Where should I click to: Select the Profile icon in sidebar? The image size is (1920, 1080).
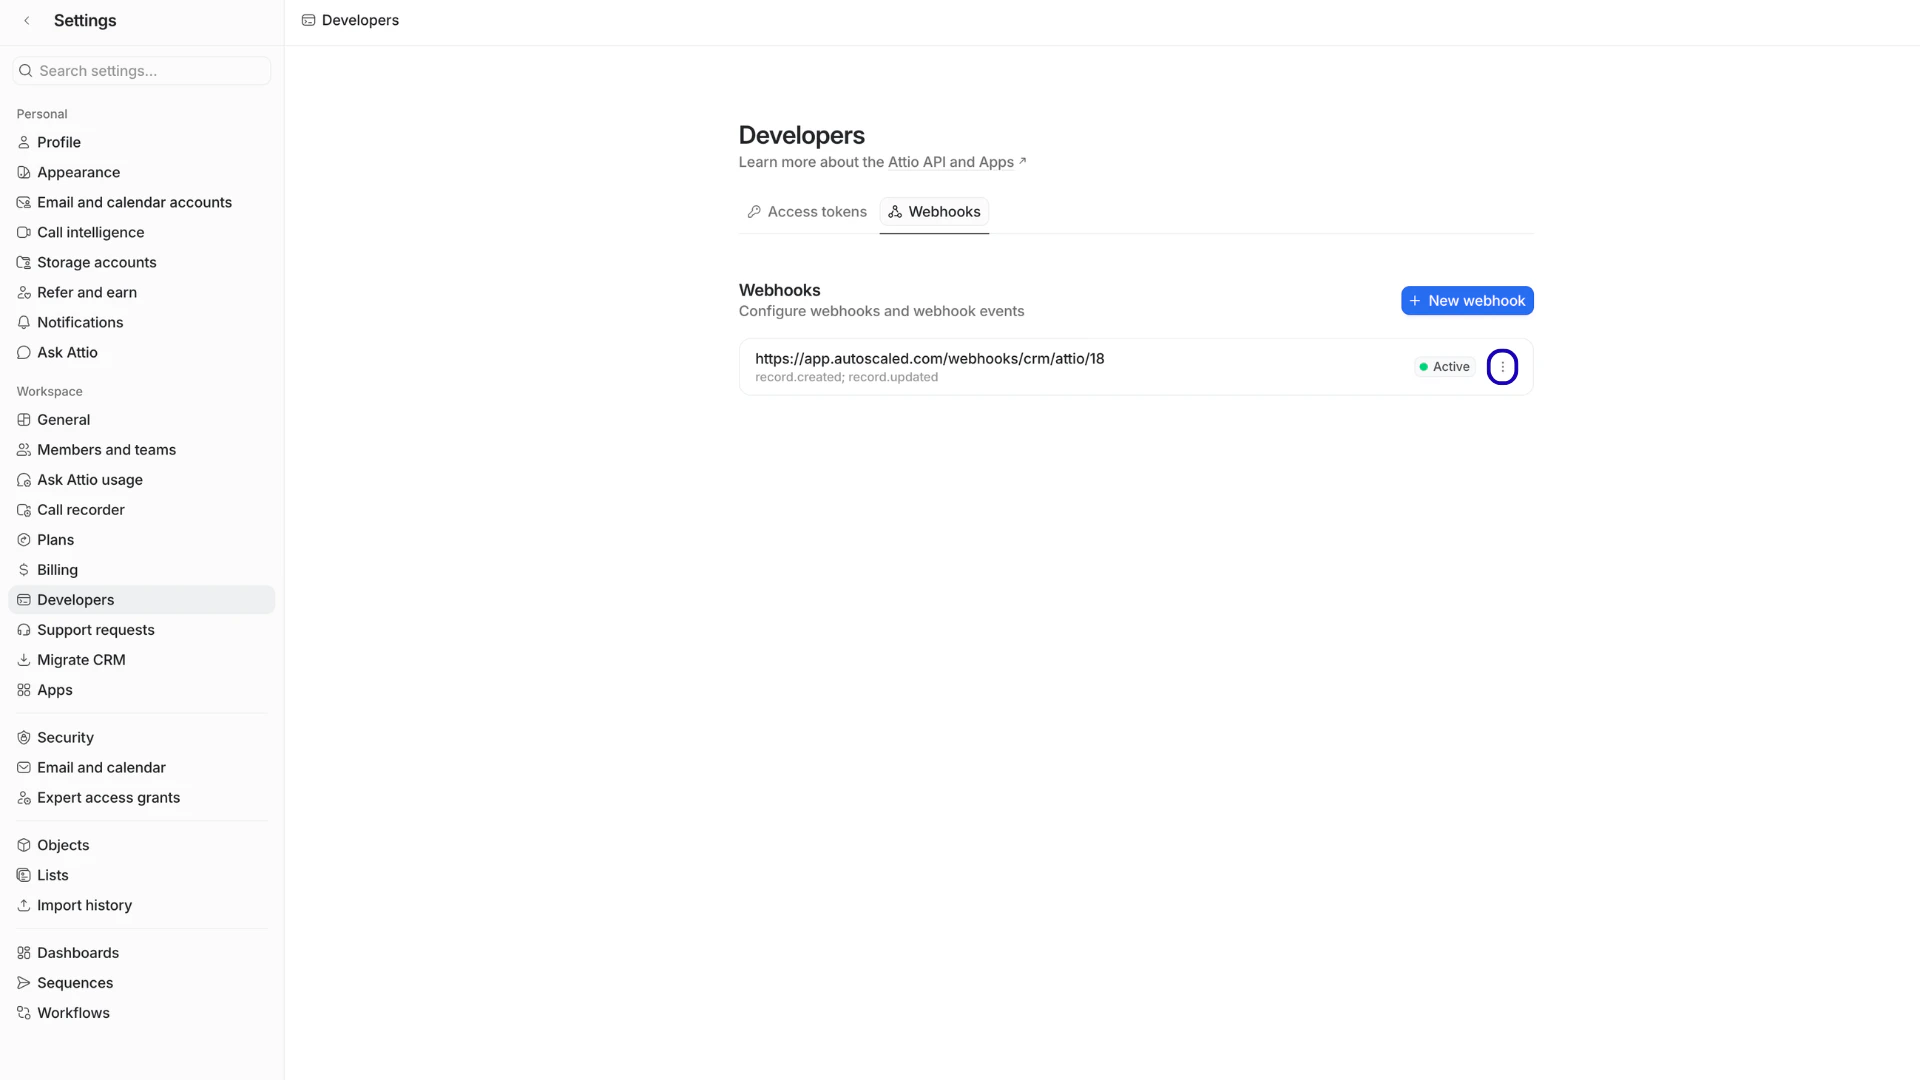24,142
